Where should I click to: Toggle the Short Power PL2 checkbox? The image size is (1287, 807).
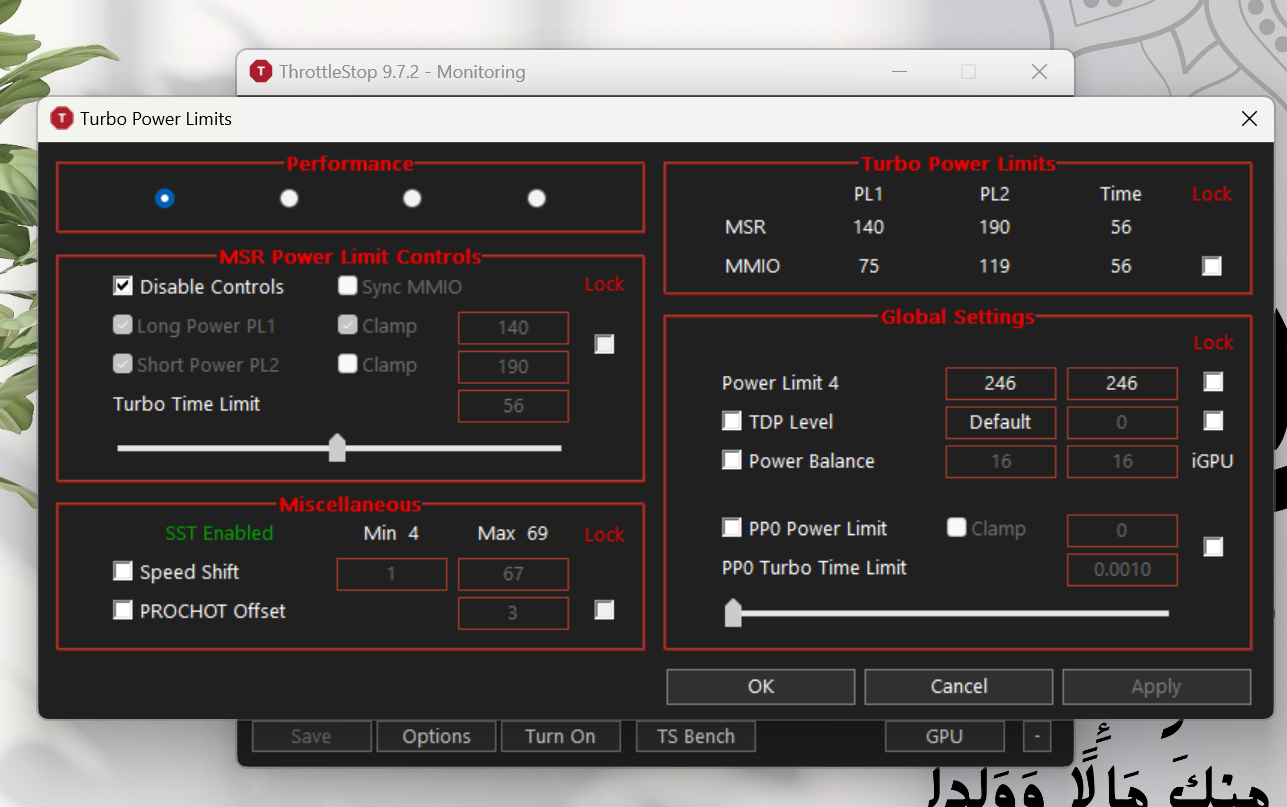point(123,364)
